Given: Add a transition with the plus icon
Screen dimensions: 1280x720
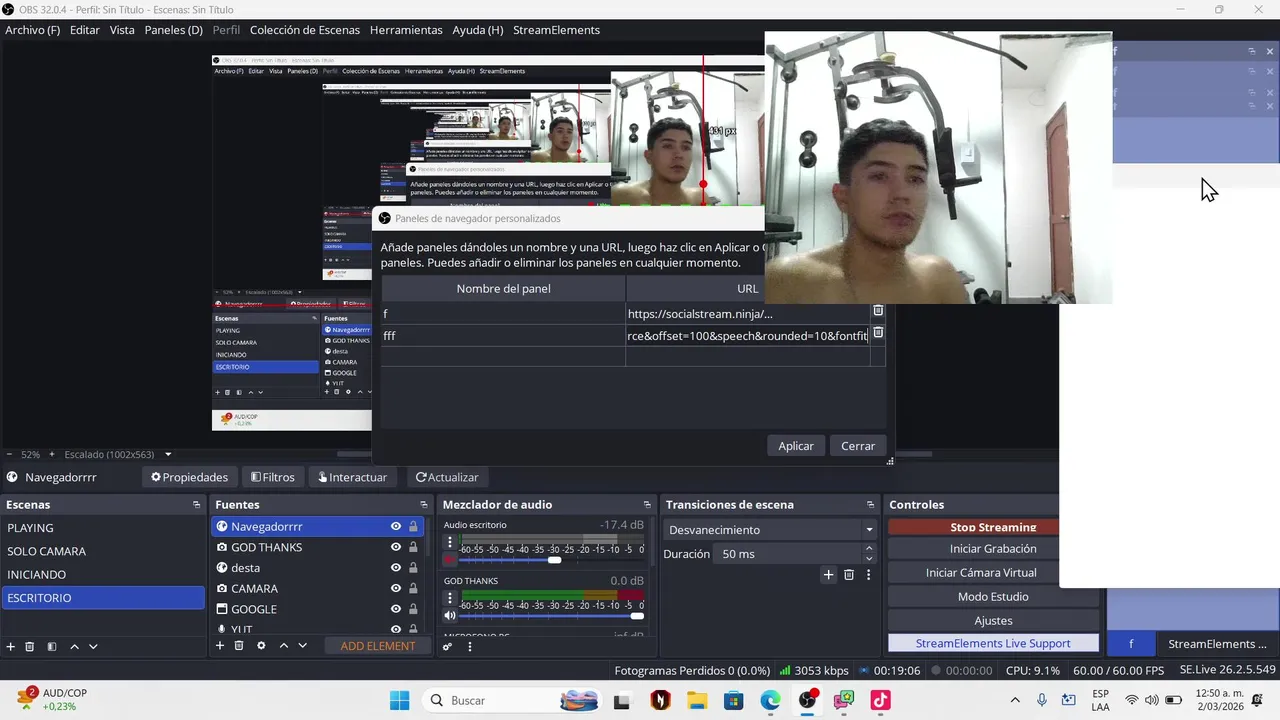Looking at the screenshot, I should tap(828, 575).
